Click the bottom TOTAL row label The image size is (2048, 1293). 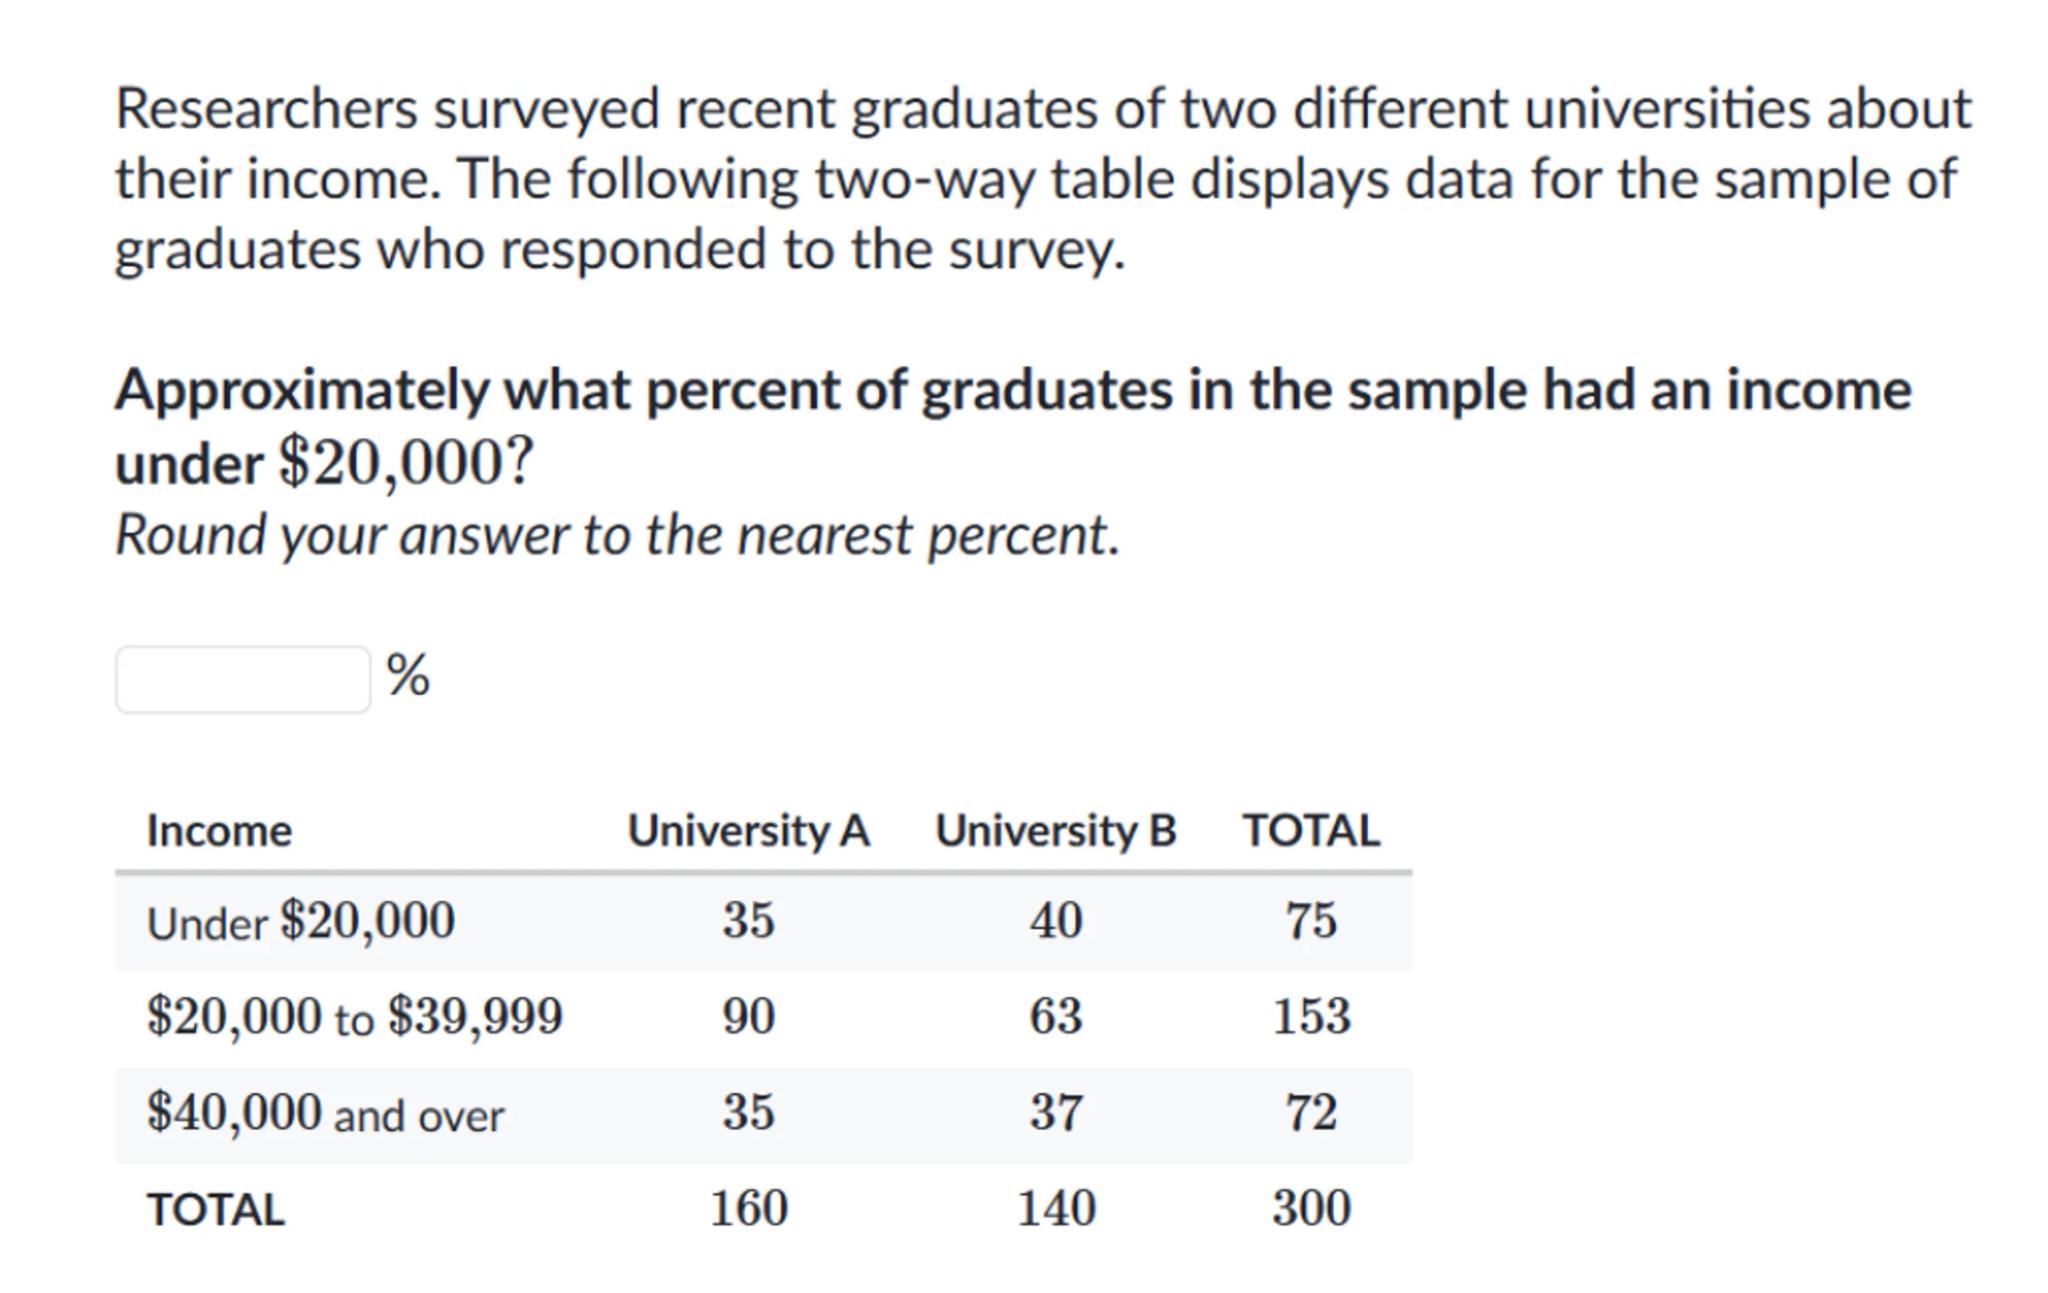click(216, 1209)
